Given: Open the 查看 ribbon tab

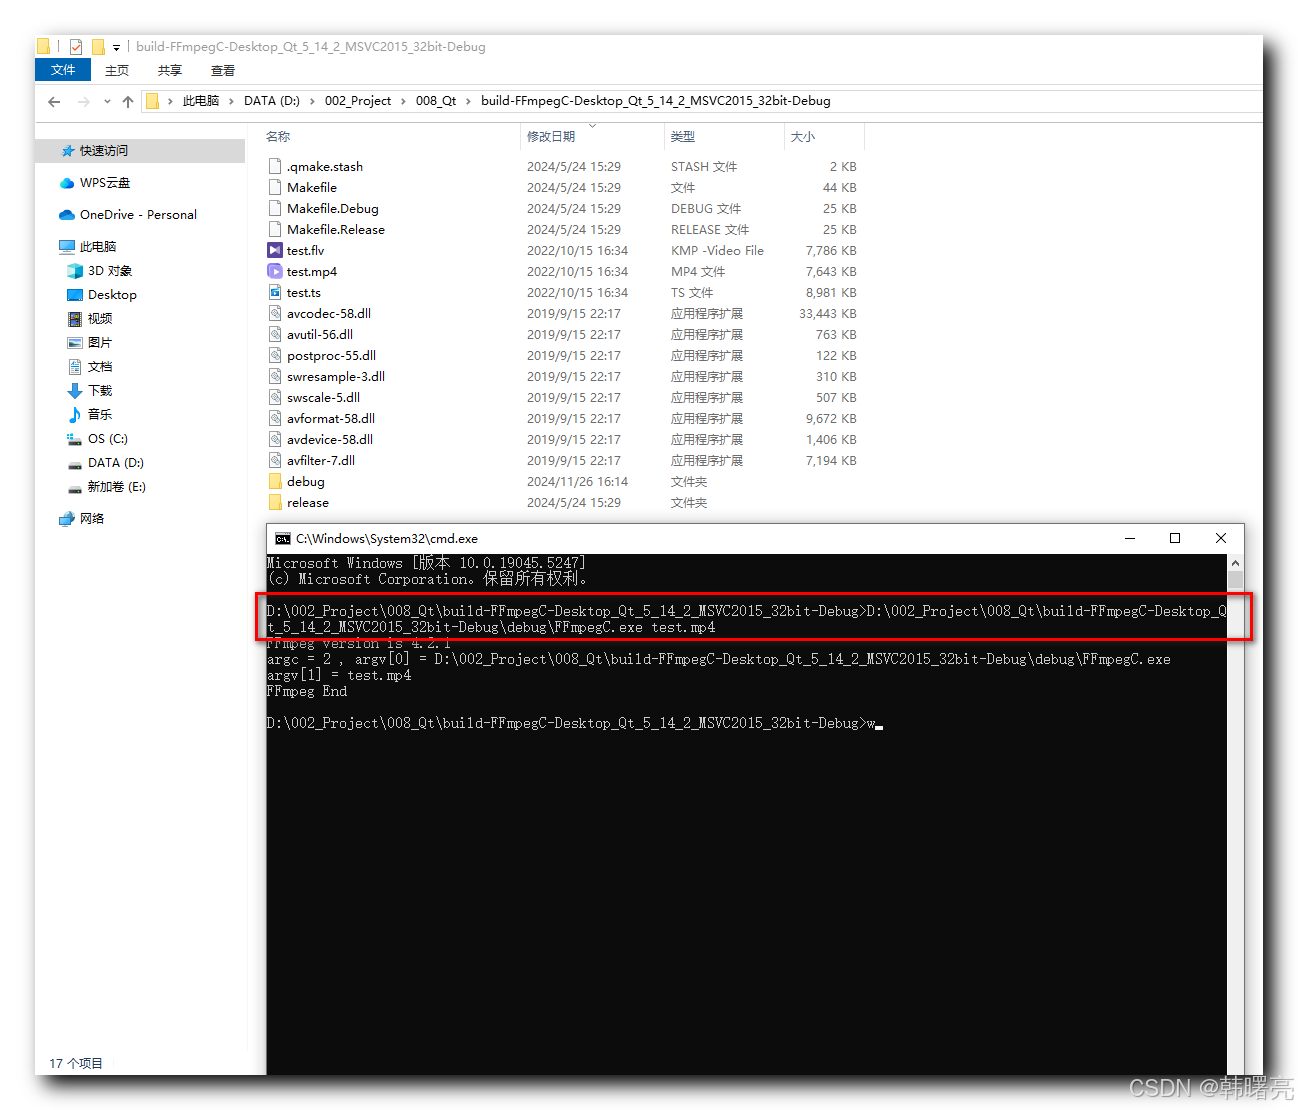Looking at the screenshot, I should coord(223,70).
